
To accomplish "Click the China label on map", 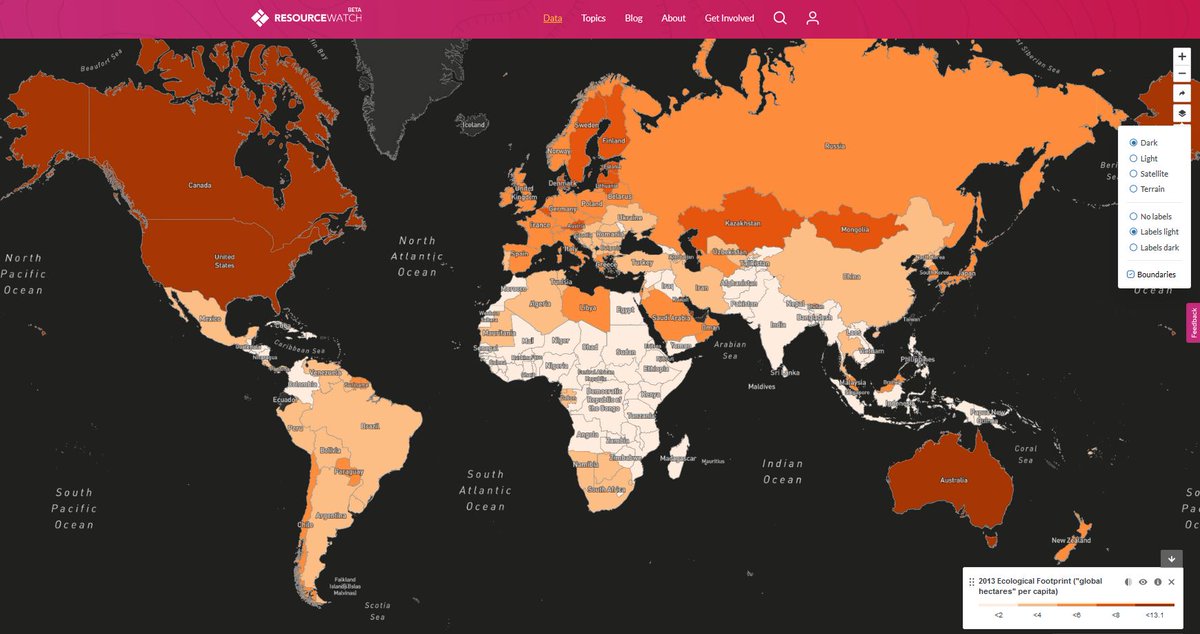I will click(x=851, y=276).
